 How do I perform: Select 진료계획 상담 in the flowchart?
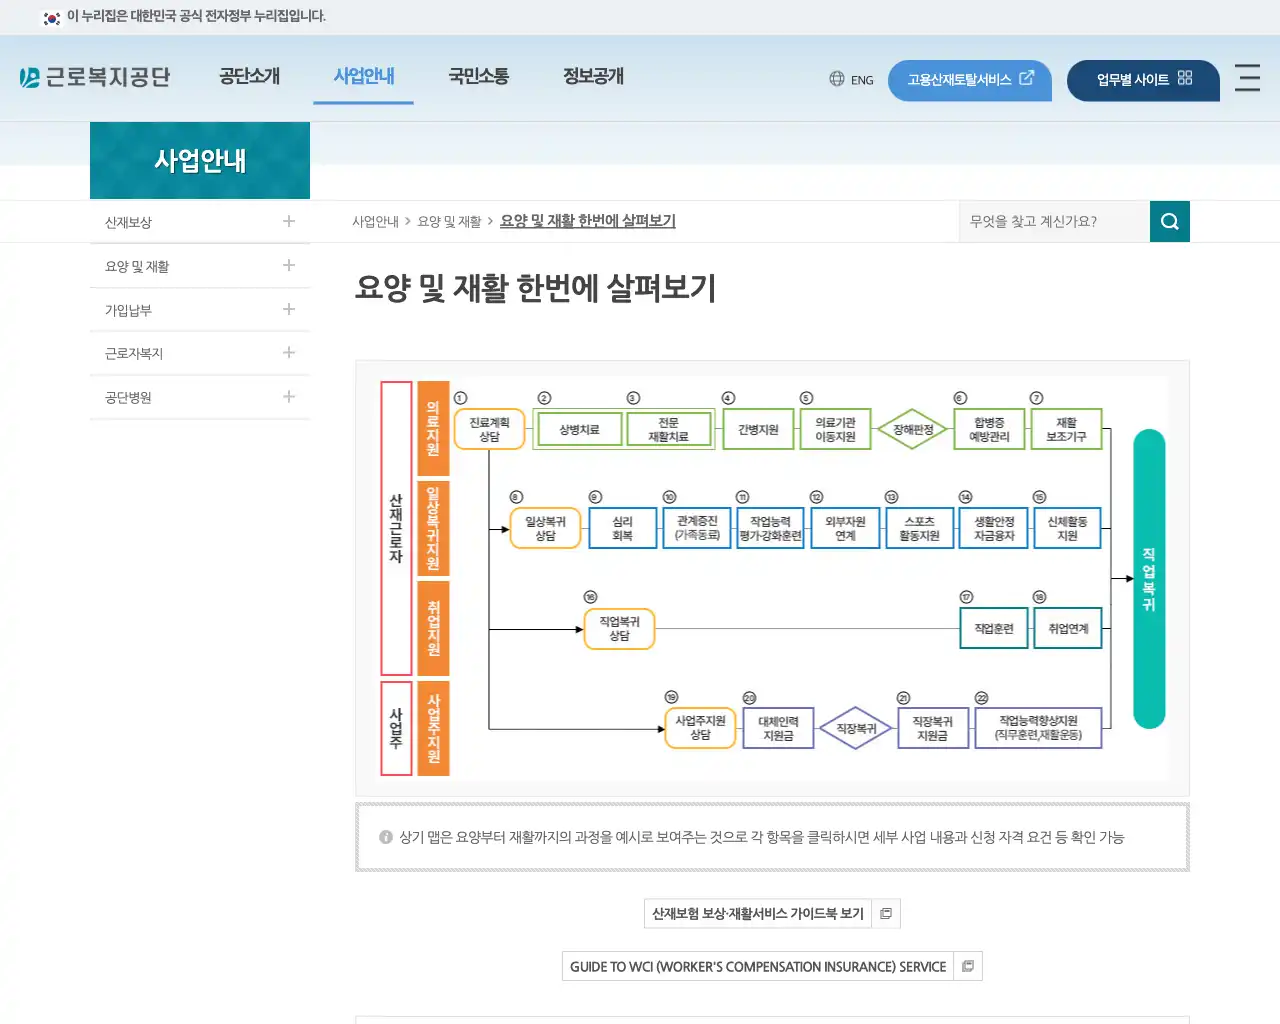click(x=489, y=428)
